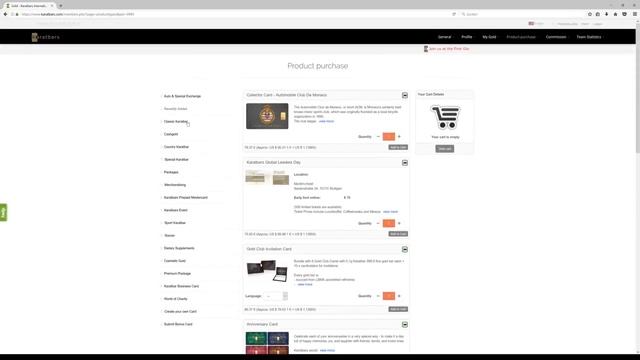Select the Dietary Supplements category

pos(179,248)
